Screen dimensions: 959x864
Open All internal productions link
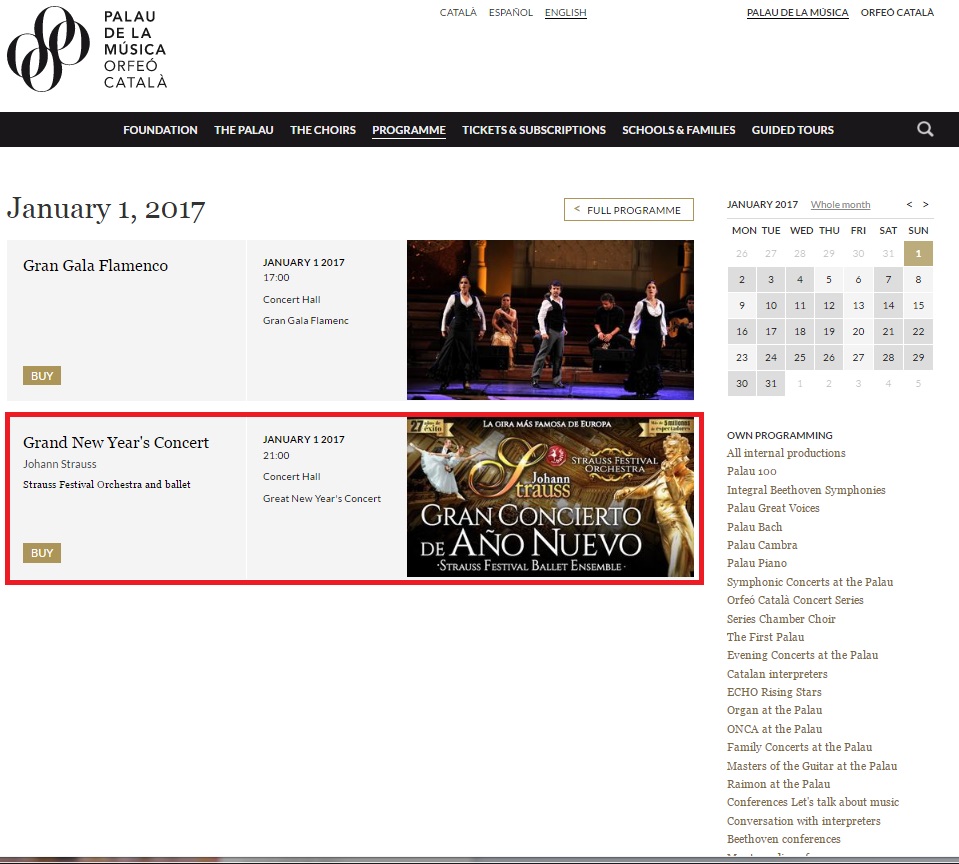786,453
